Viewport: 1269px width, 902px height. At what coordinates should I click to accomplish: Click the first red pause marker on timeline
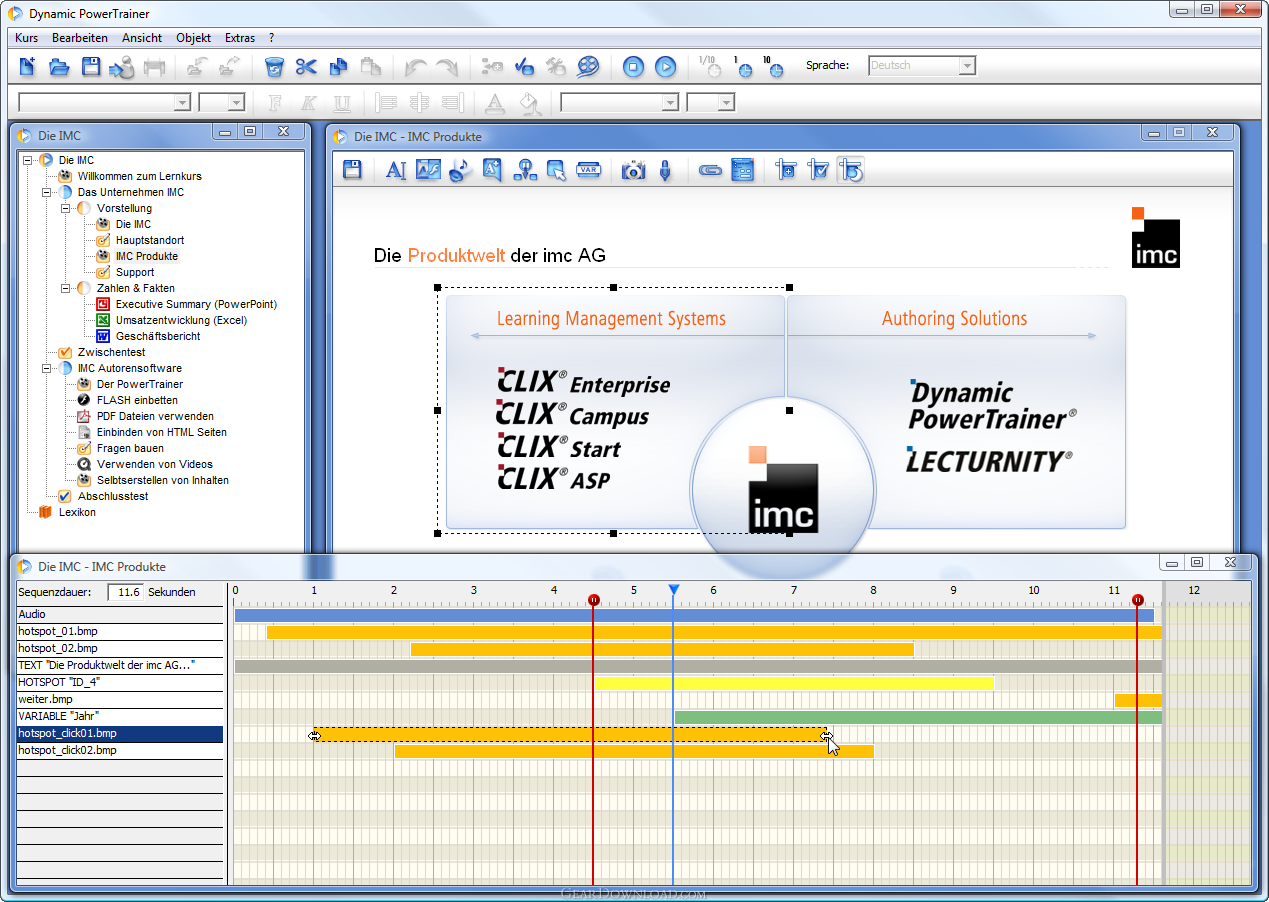(x=593, y=600)
